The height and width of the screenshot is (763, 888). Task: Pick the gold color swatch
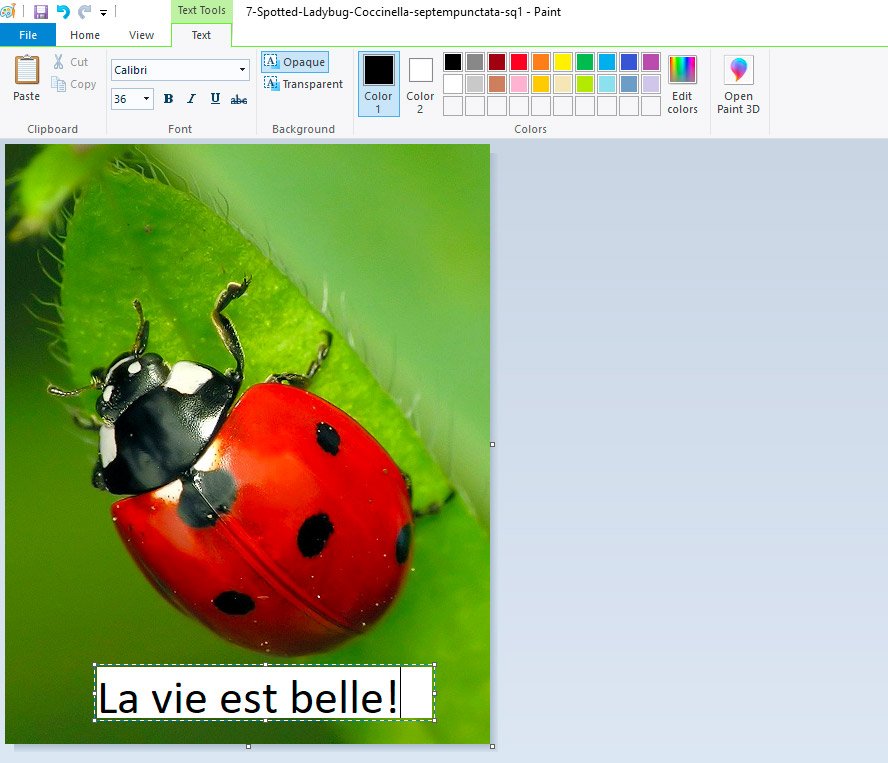[541, 84]
